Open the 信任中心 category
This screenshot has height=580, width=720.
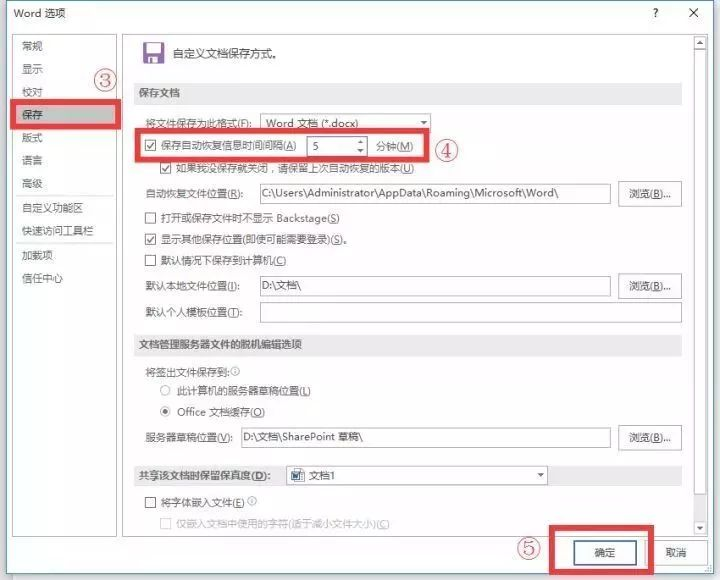[x=42, y=278]
